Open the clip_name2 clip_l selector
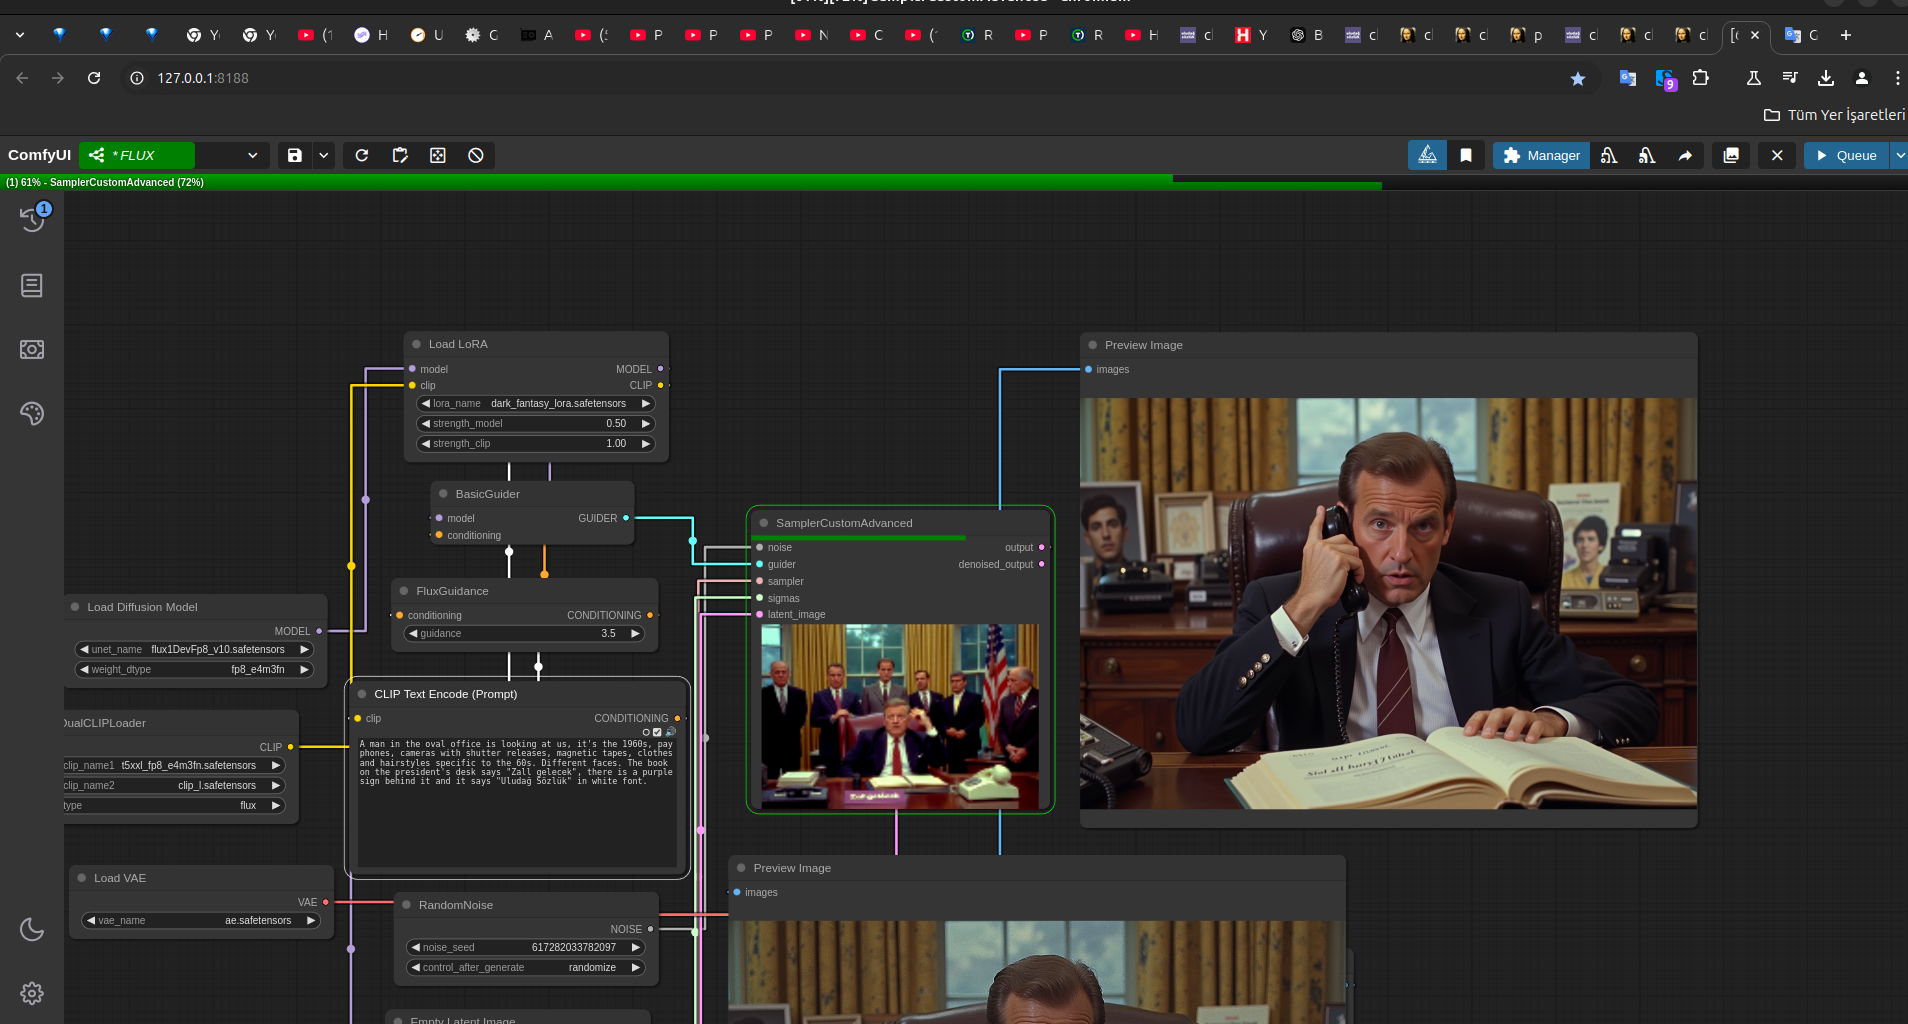1908x1024 pixels. 174,786
